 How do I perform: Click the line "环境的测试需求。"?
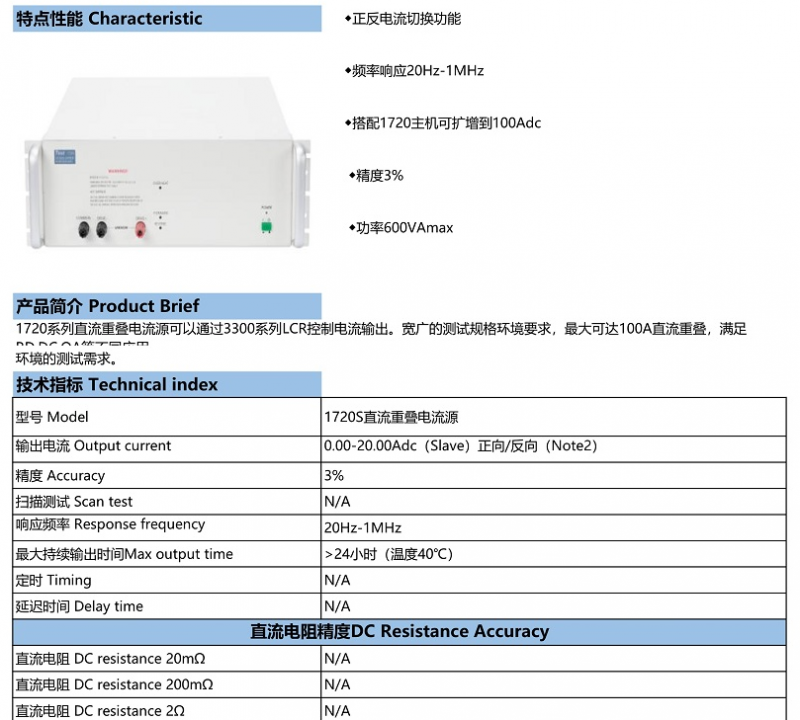pyautogui.click(x=66, y=359)
